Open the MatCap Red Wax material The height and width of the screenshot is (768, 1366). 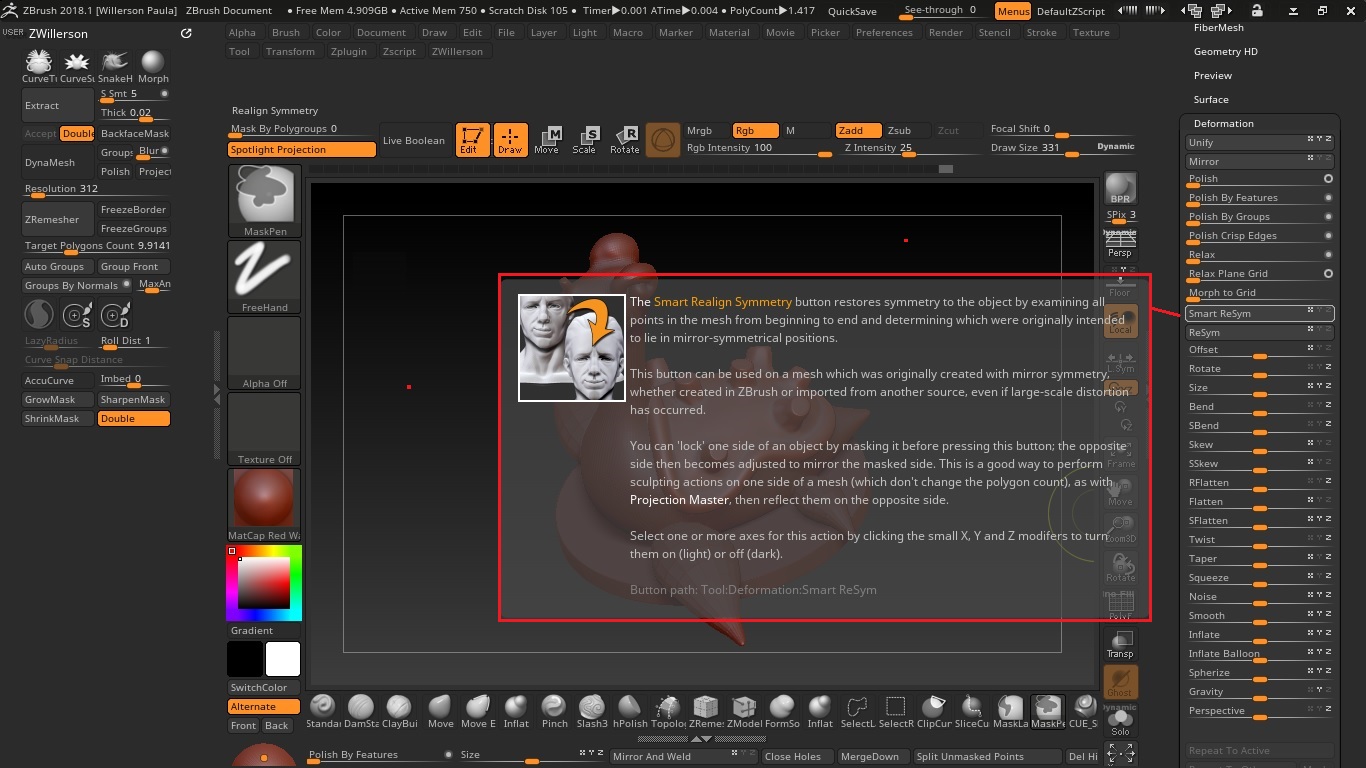point(265,505)
